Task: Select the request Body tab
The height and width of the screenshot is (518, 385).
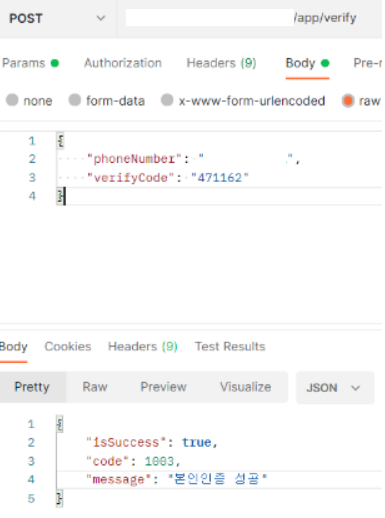Action: [x=307, y=63]
